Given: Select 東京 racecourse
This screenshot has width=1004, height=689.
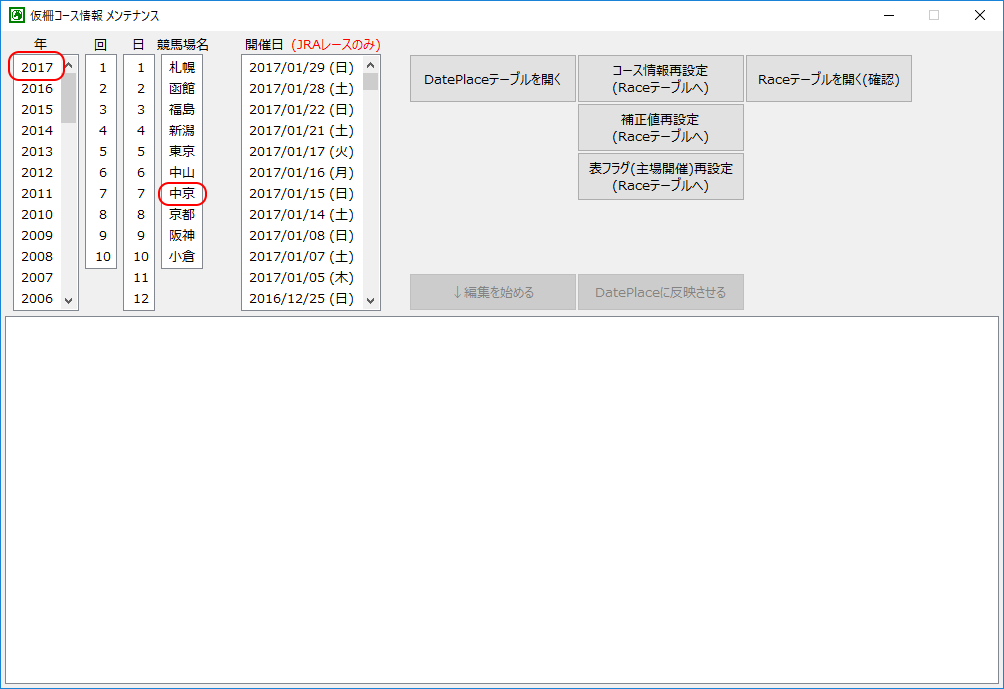Looking at the screenshot, I should point(182,152).
